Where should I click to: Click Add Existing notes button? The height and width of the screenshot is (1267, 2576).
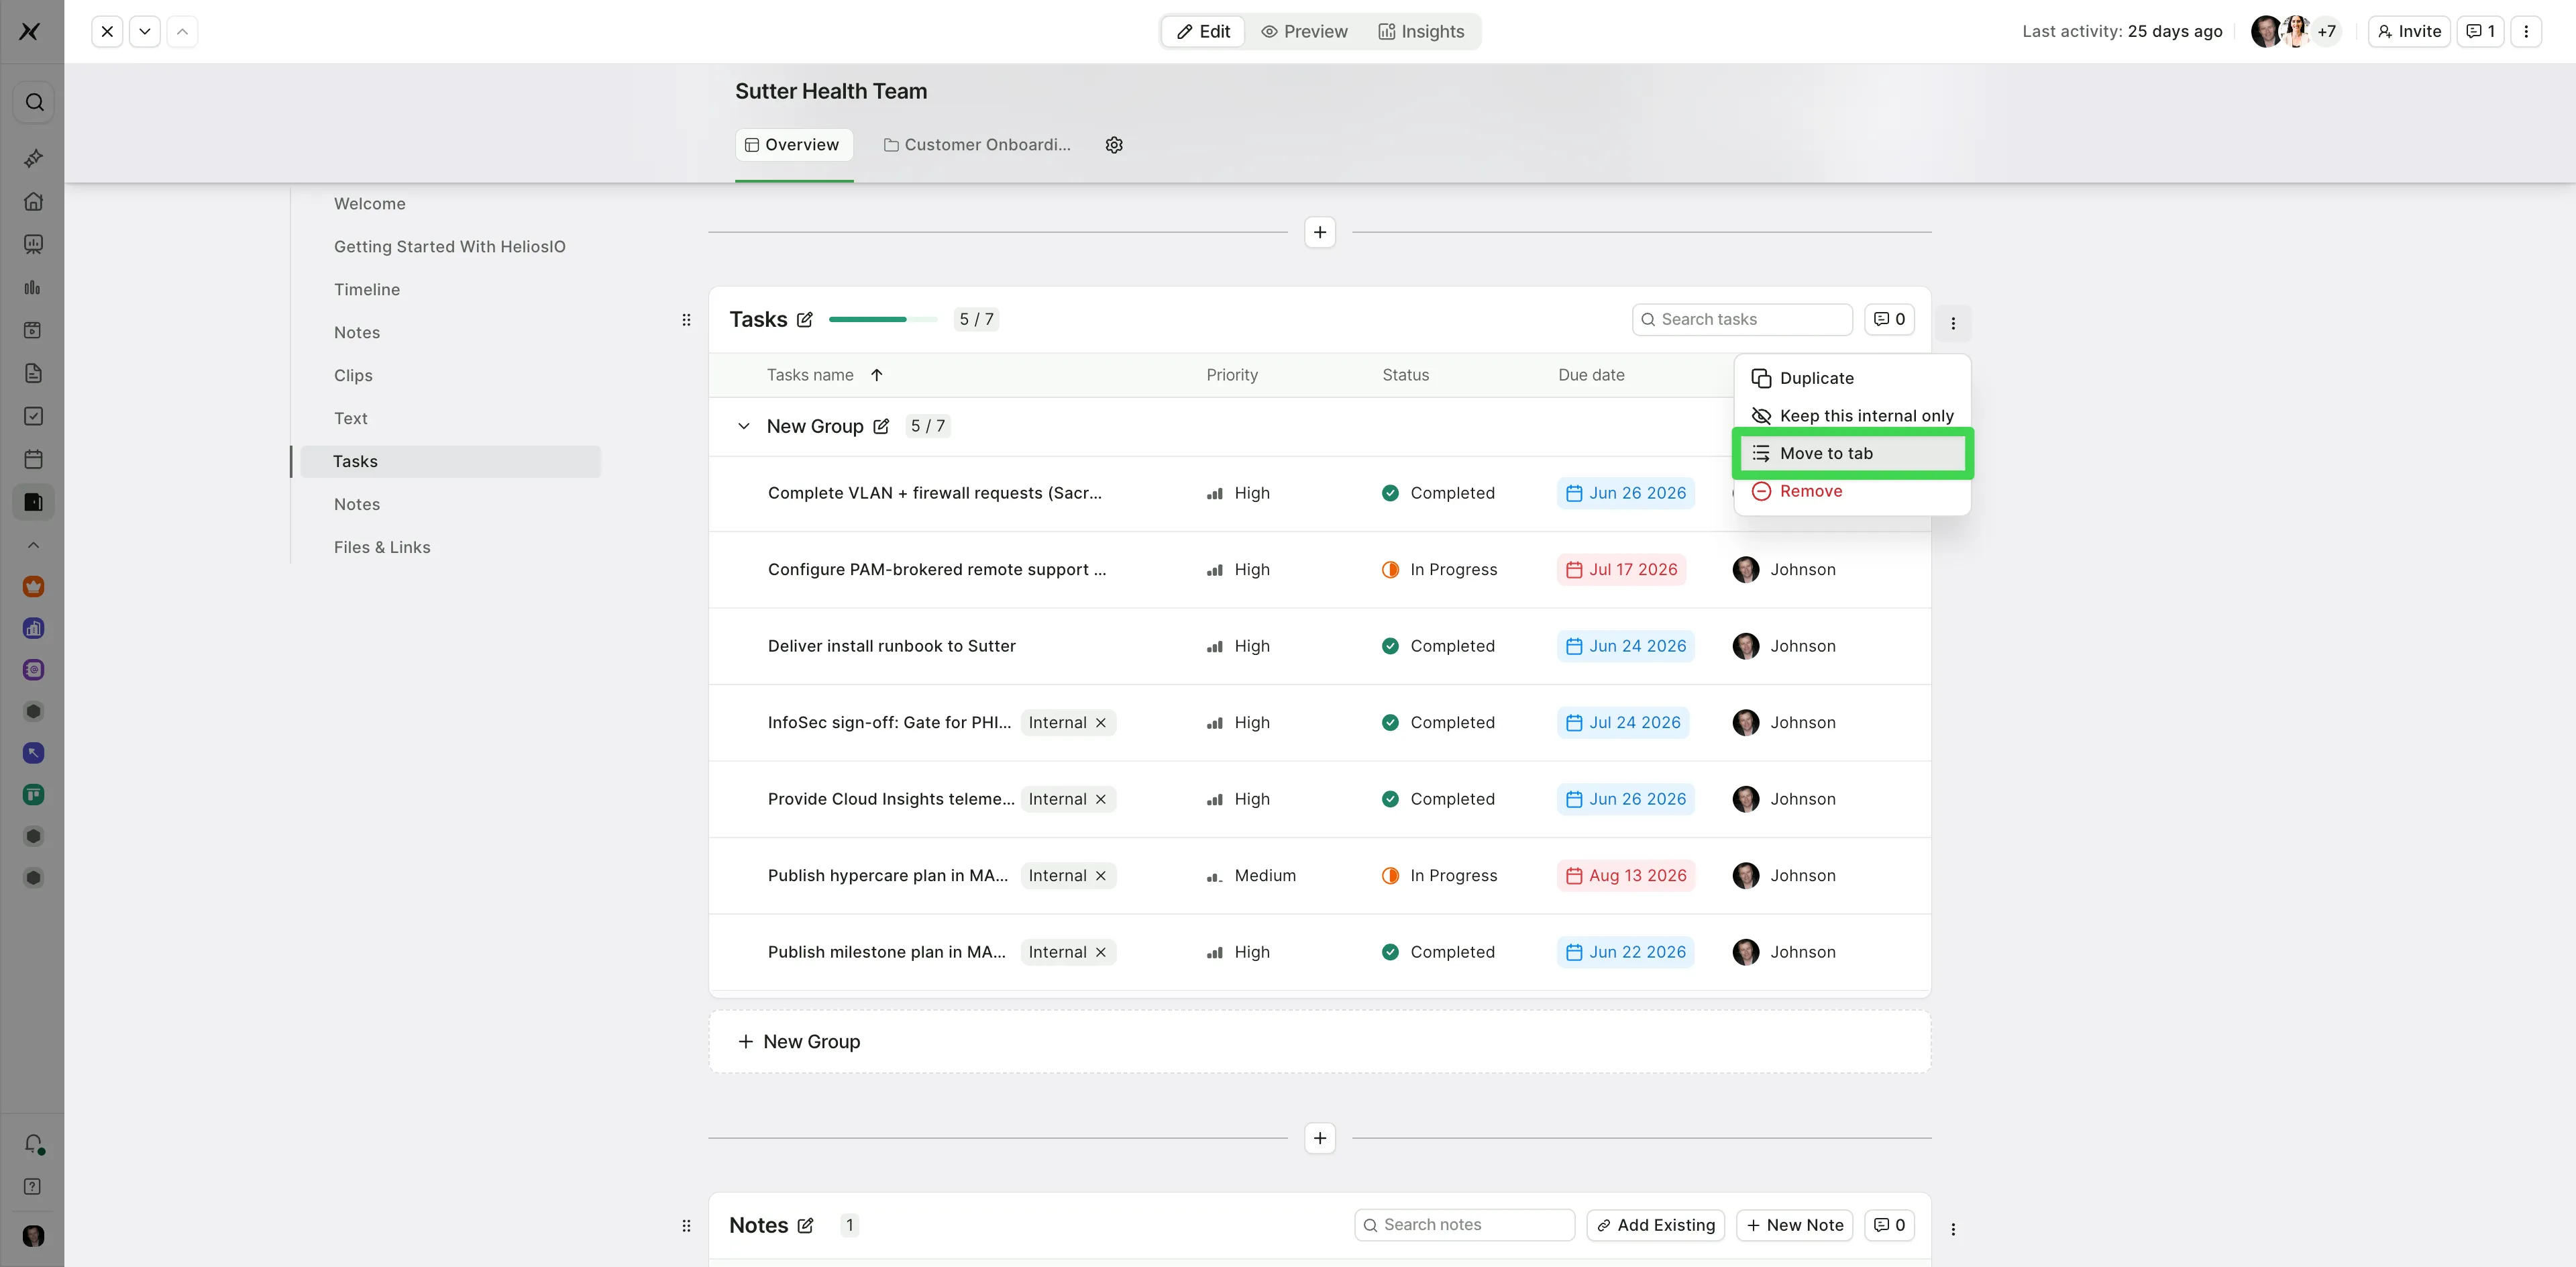[x=1655, y=1225]
